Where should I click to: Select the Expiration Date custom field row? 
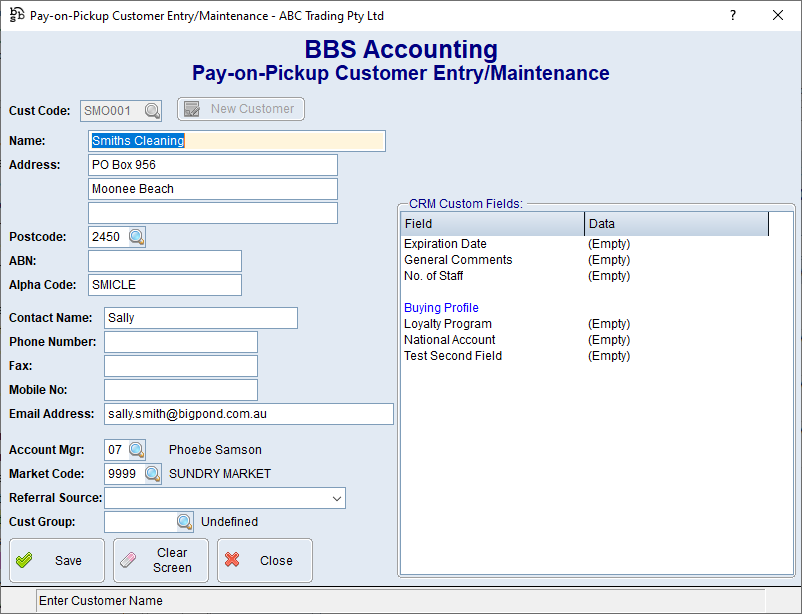click(445, 244)
